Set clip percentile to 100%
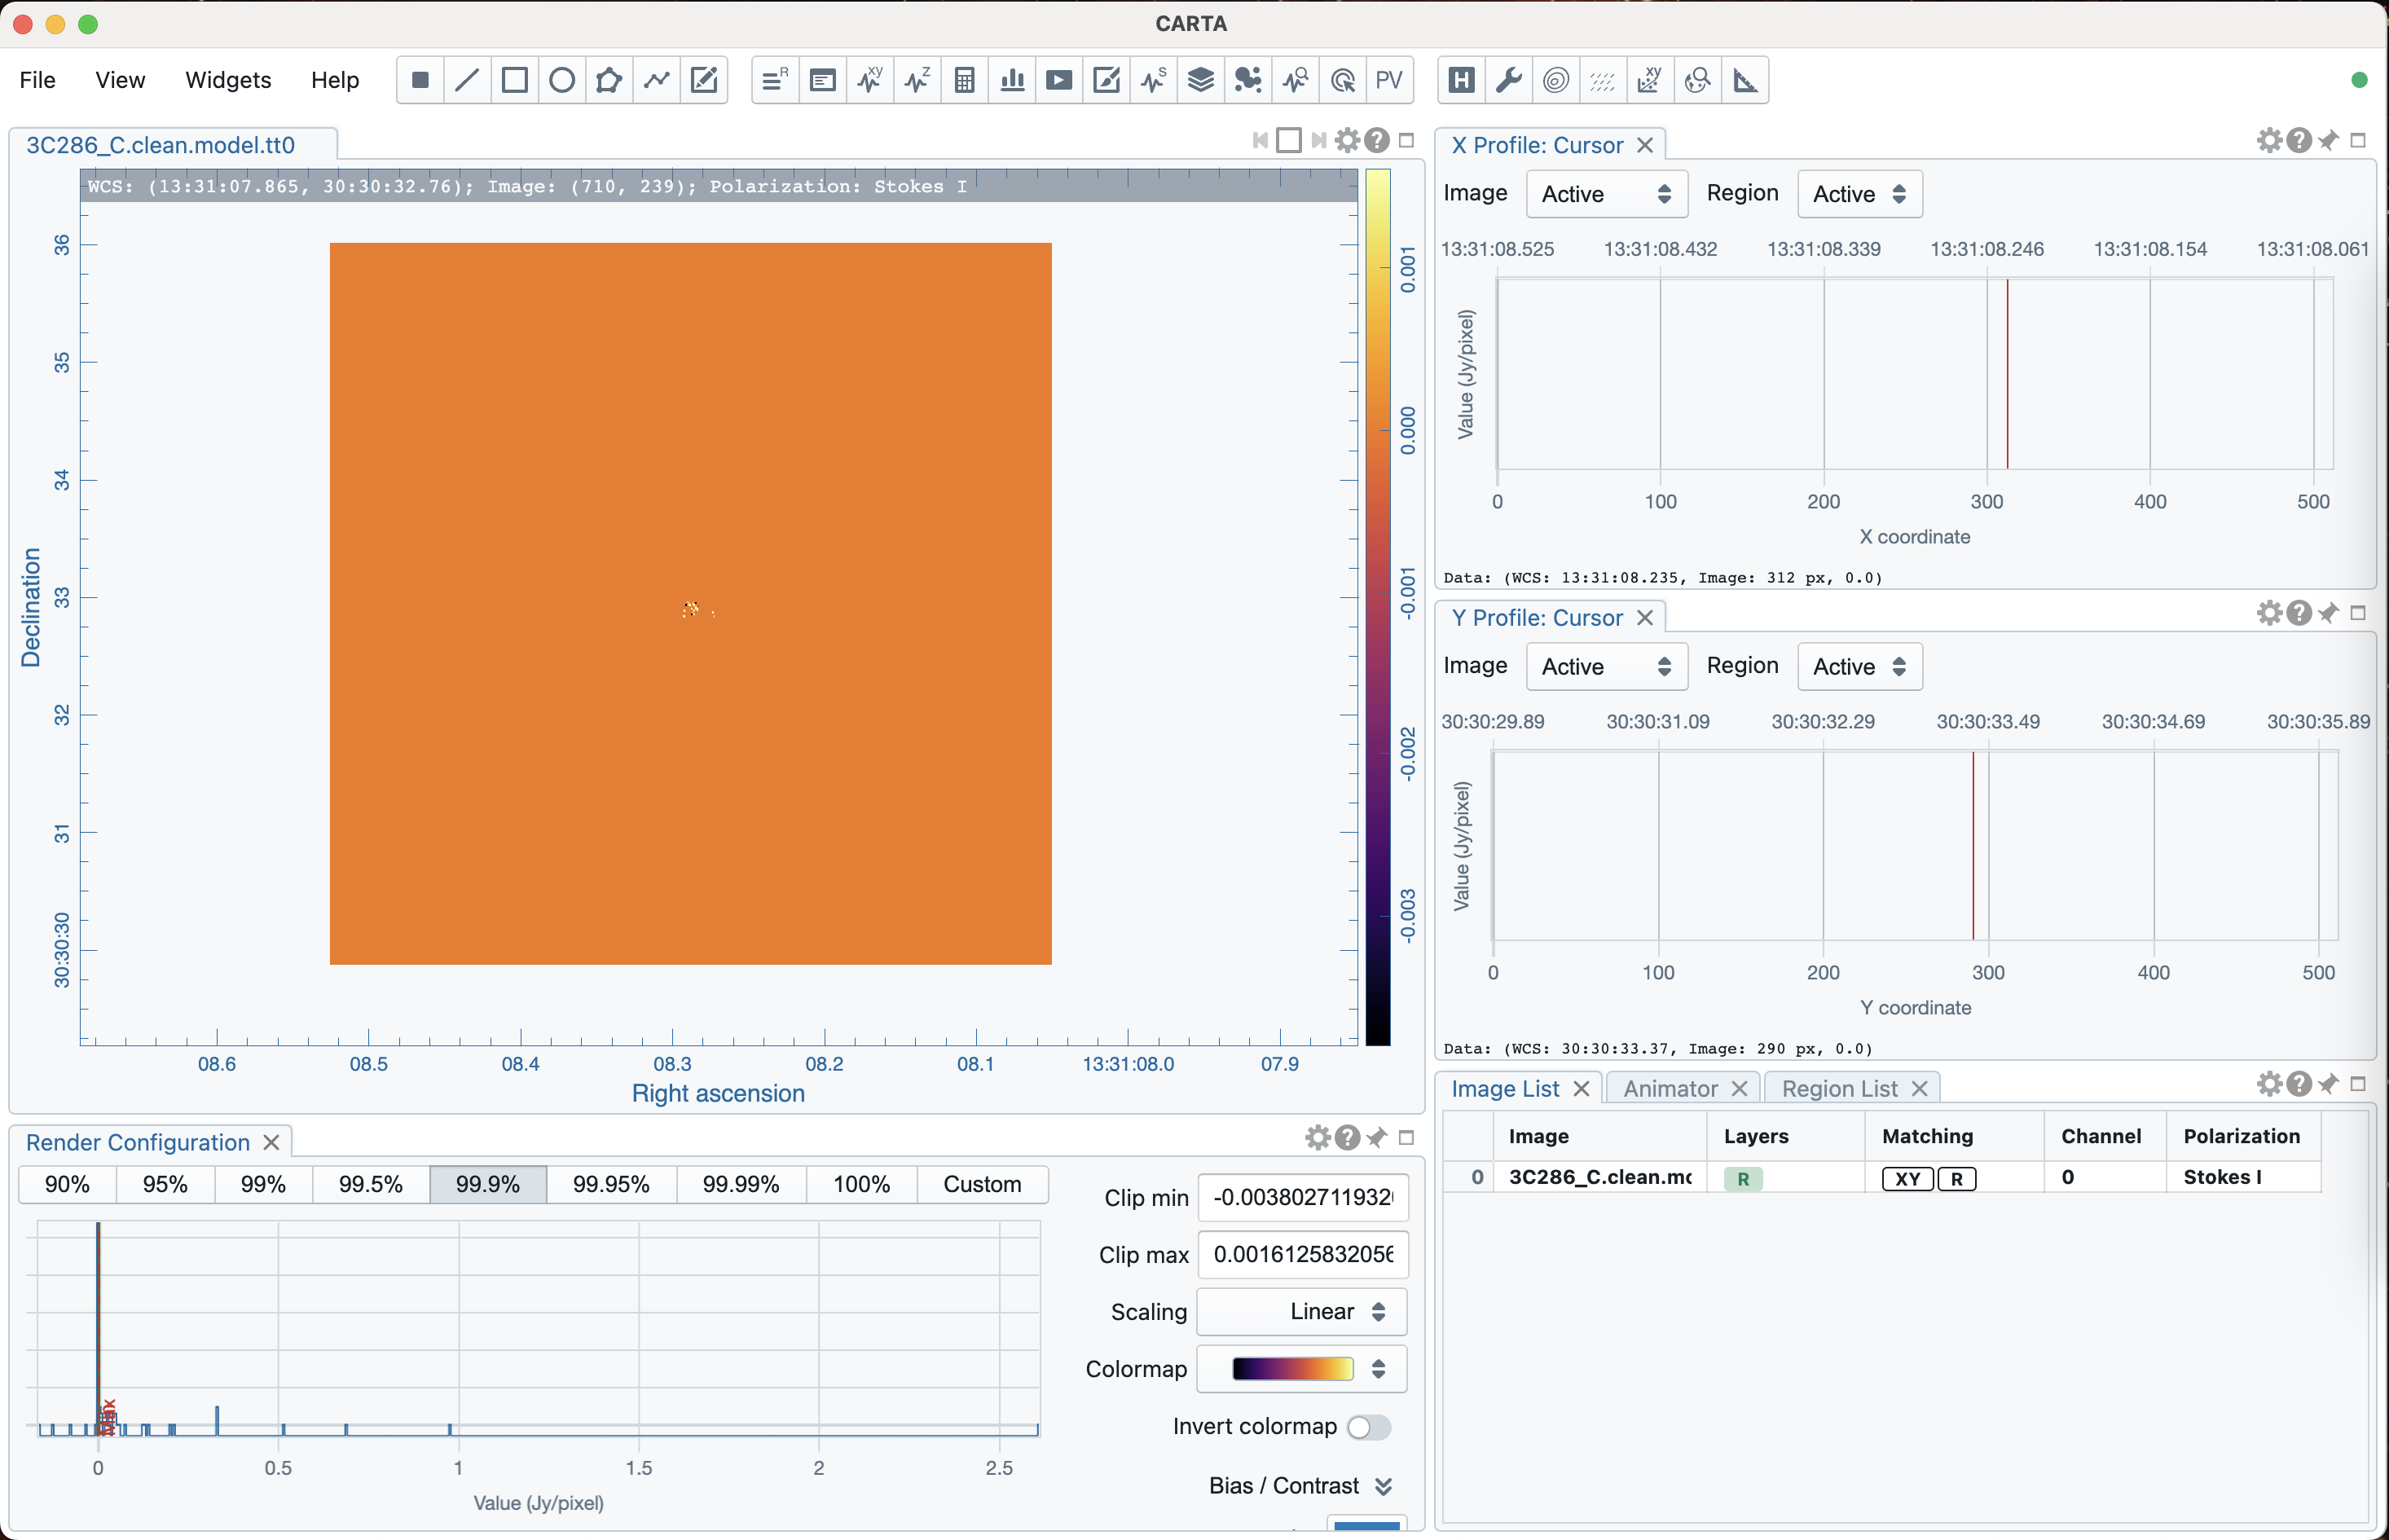This screenshot has height=1540, width=2389. 862,1185
